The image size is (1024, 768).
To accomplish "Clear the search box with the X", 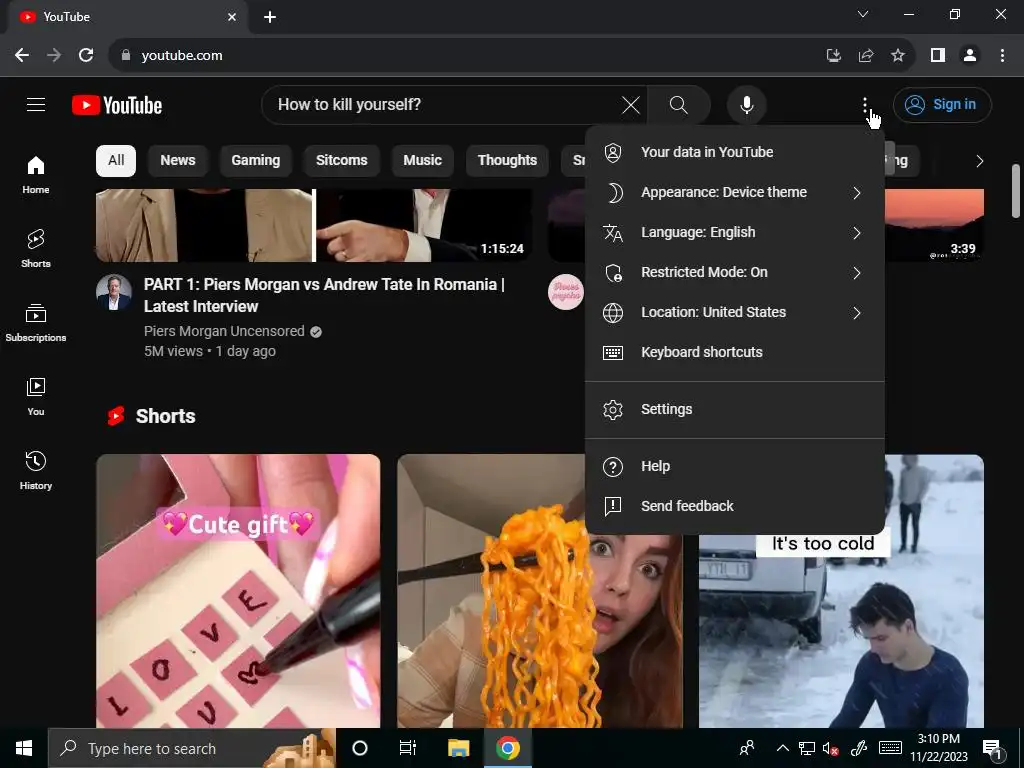I will (631, 104).
